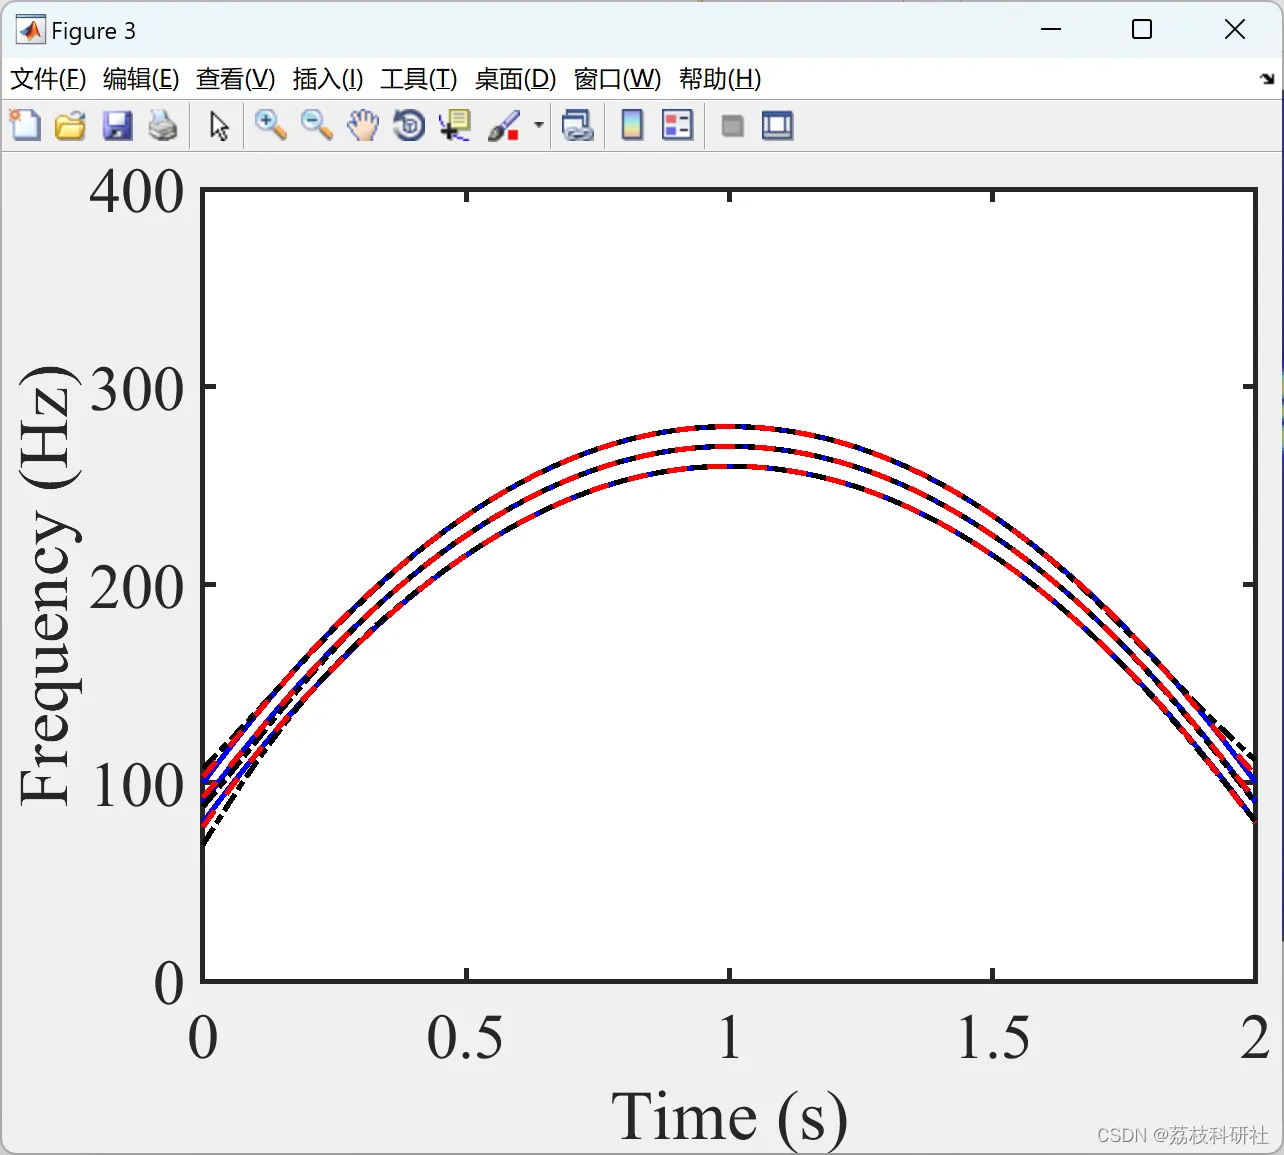Image resolution: width=1284 pixels, height=1155 pixels.
Task: Click the 0.5 x-axis tick label
Action: pyautogui.click(x=465, y=1037)
